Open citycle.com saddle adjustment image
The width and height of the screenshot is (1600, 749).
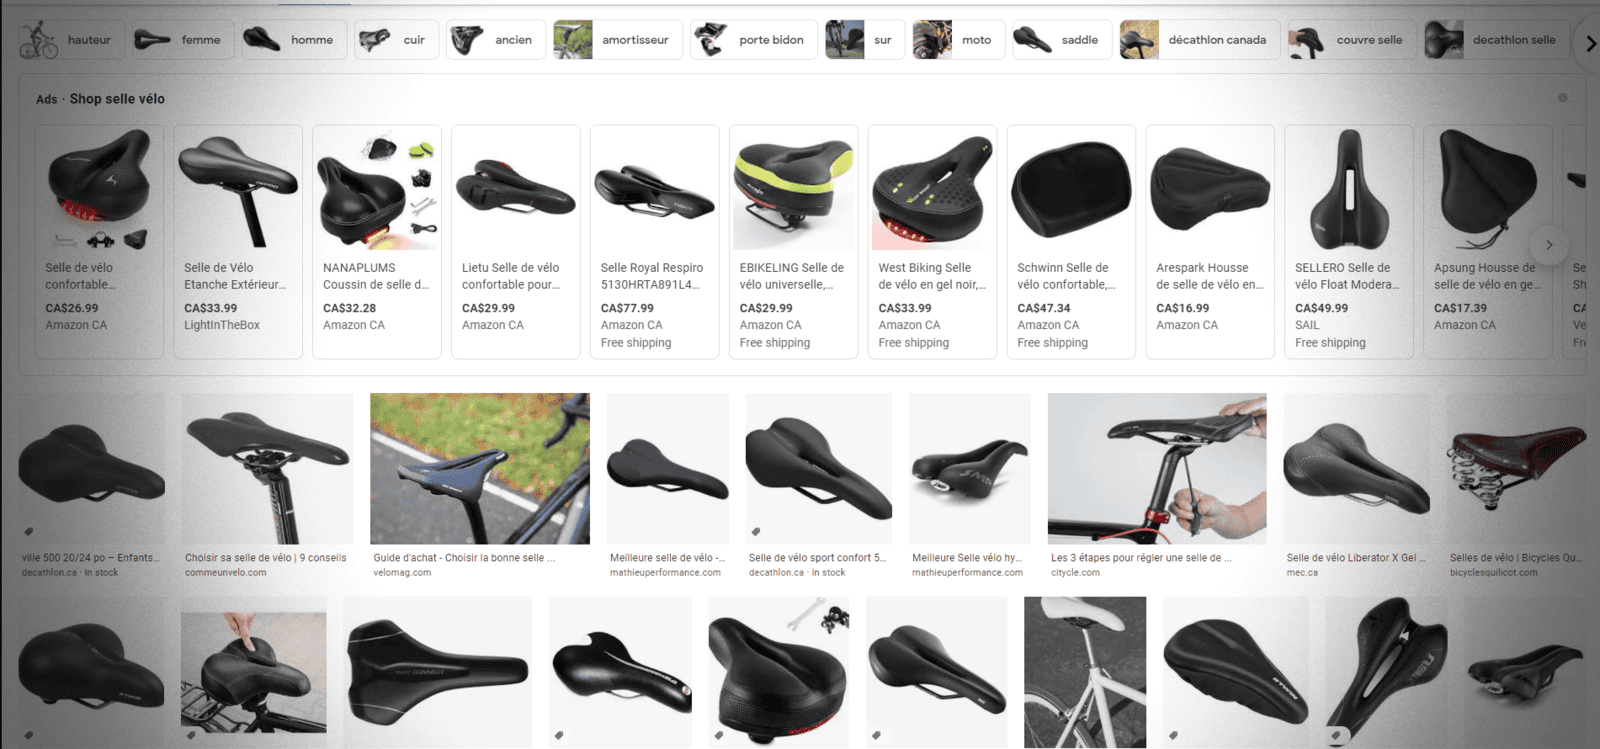coord(1157,468)
